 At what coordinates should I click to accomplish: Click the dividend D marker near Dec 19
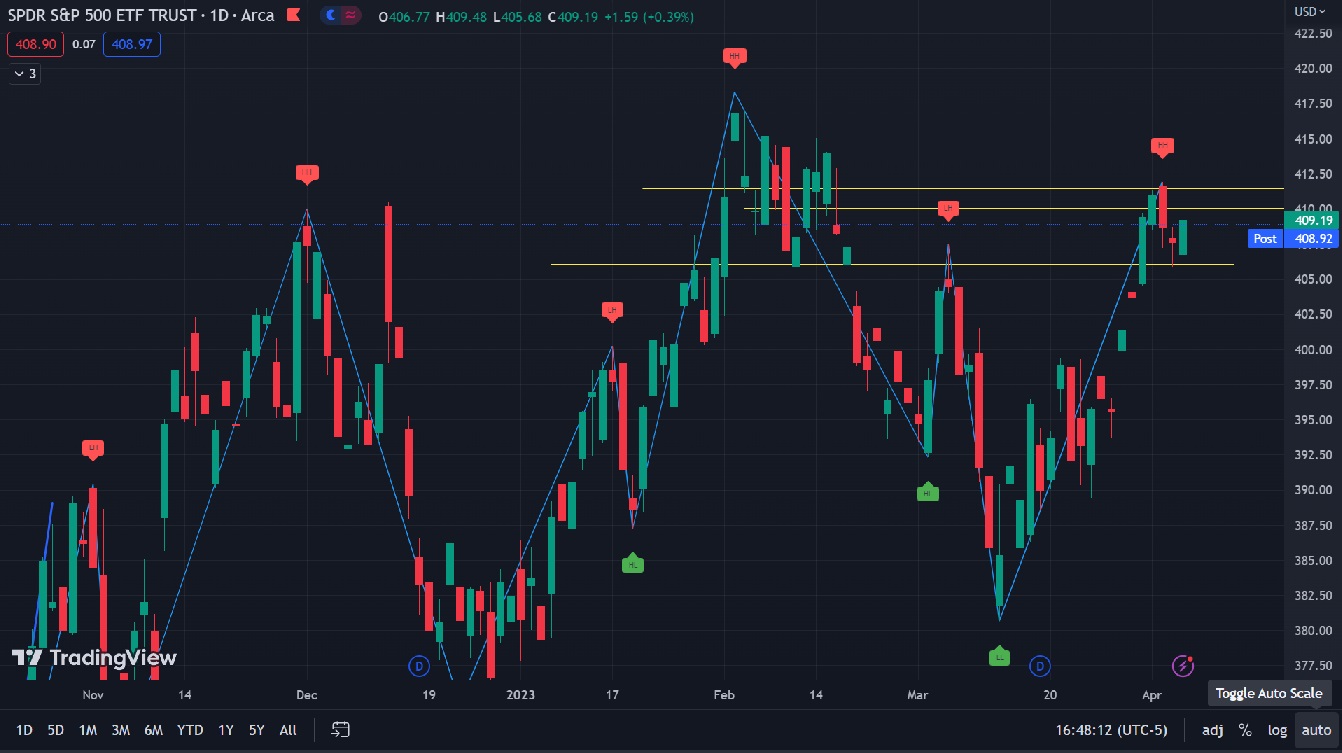pos(419,665)
